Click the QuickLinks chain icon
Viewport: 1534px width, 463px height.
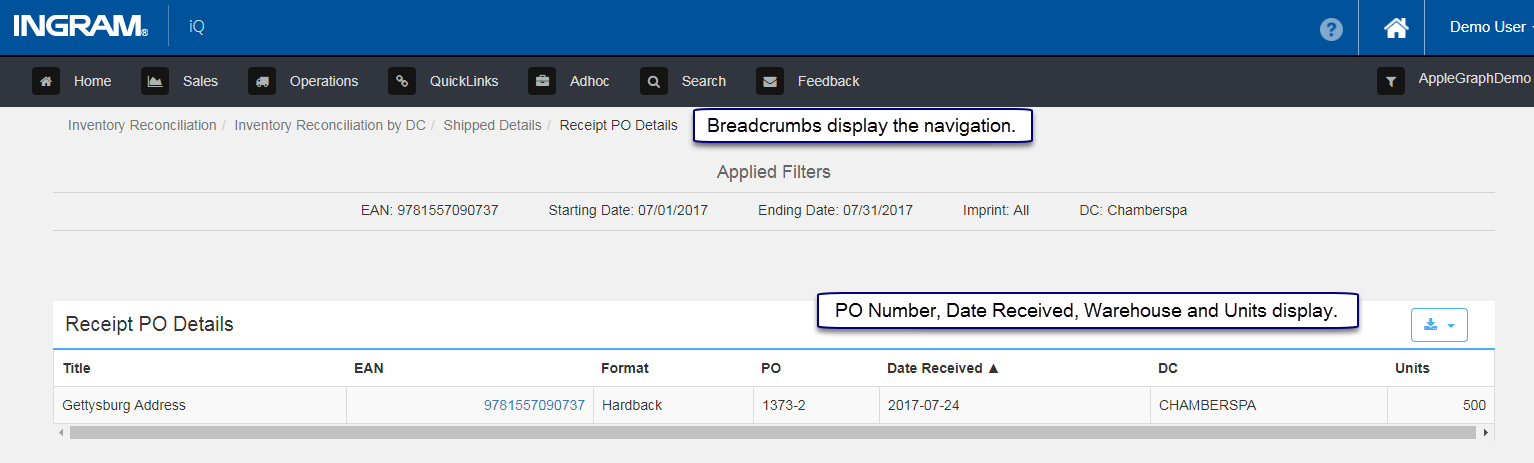click(x=402, y=81)
